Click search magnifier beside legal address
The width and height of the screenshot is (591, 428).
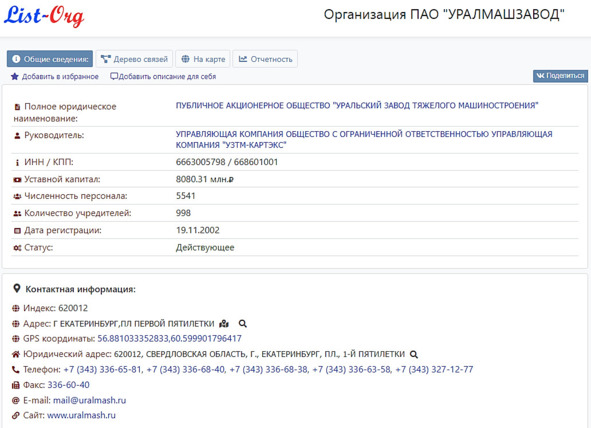[413, 355]
